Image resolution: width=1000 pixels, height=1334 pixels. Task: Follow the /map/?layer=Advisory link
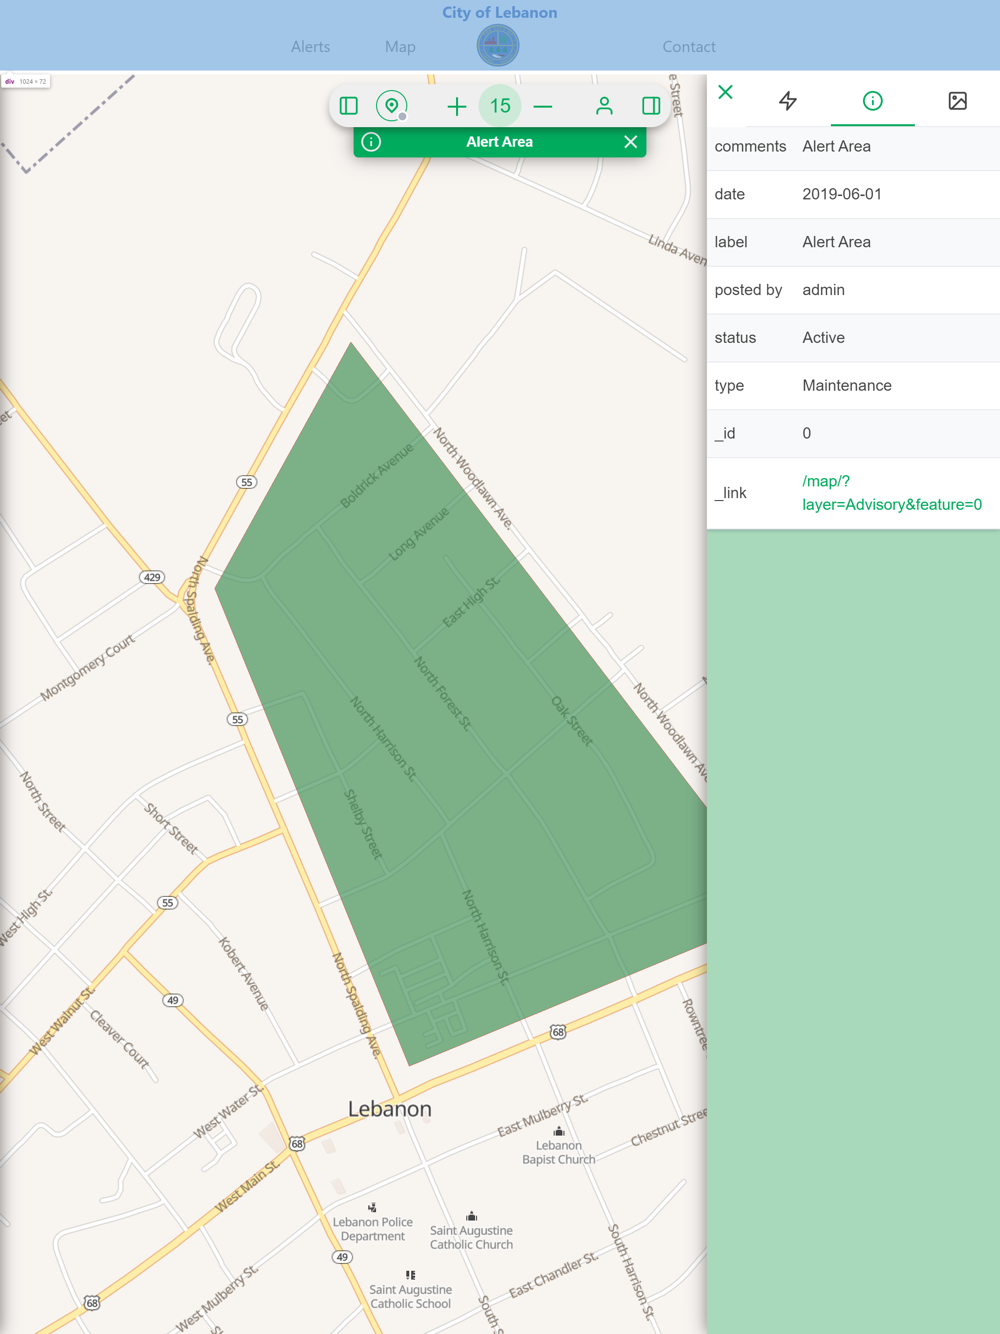pos(891,493)
